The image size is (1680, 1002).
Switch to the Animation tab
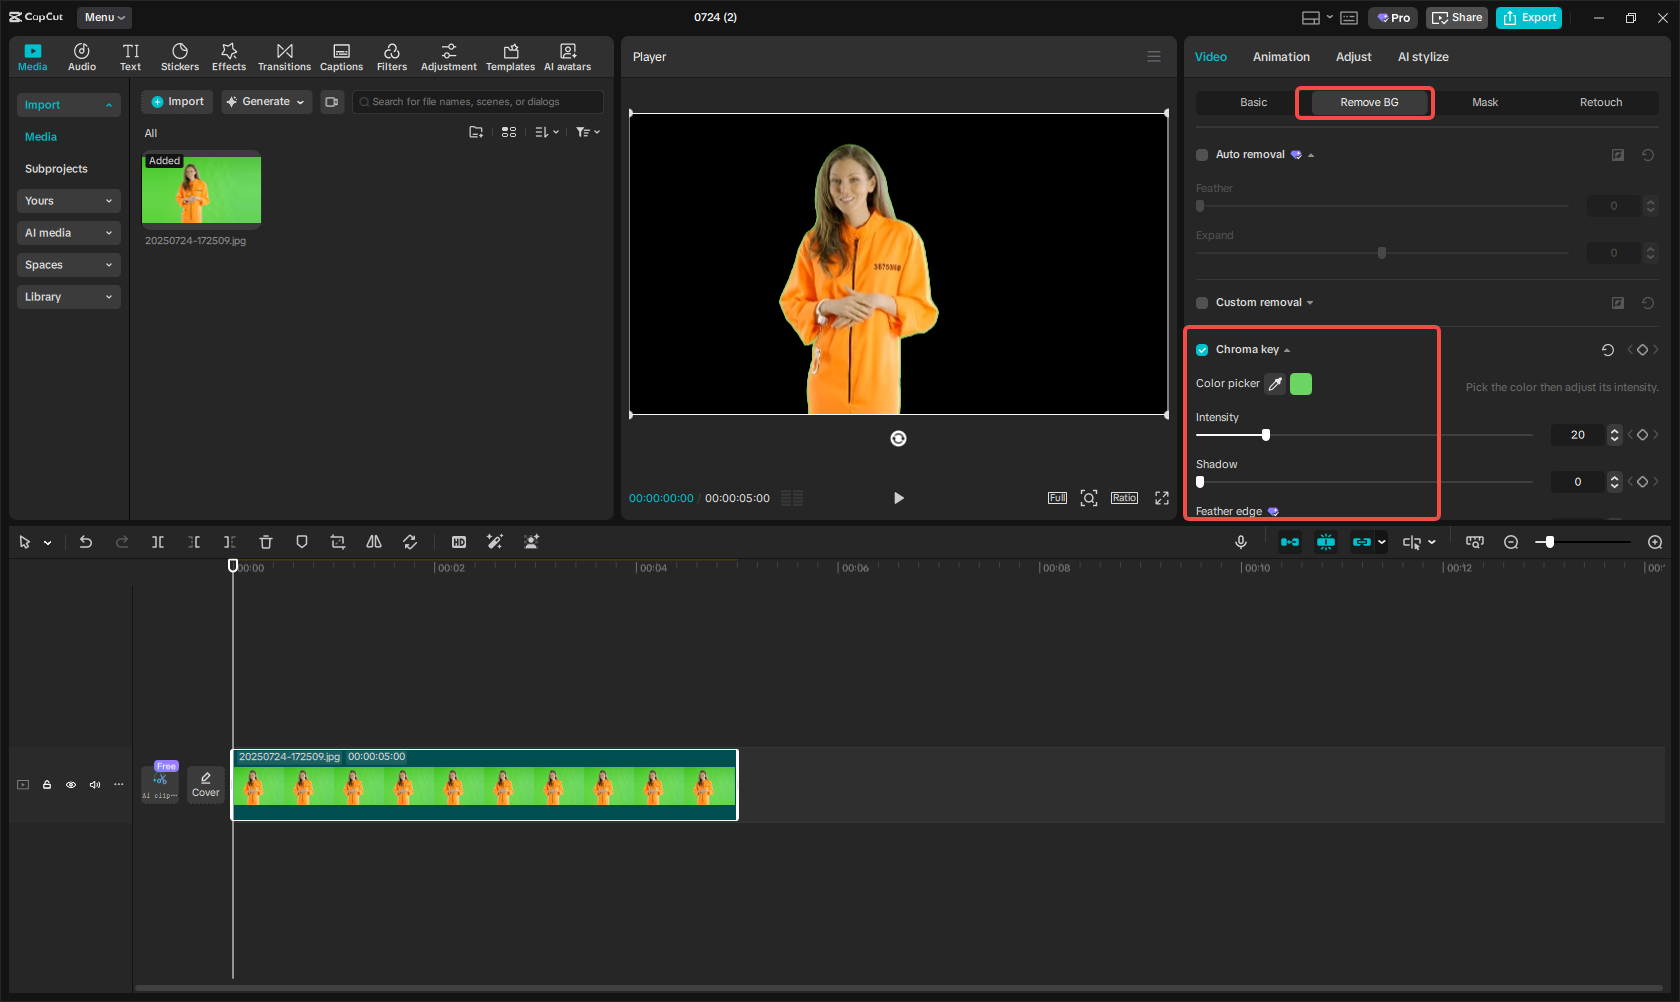coord(1281,57)
